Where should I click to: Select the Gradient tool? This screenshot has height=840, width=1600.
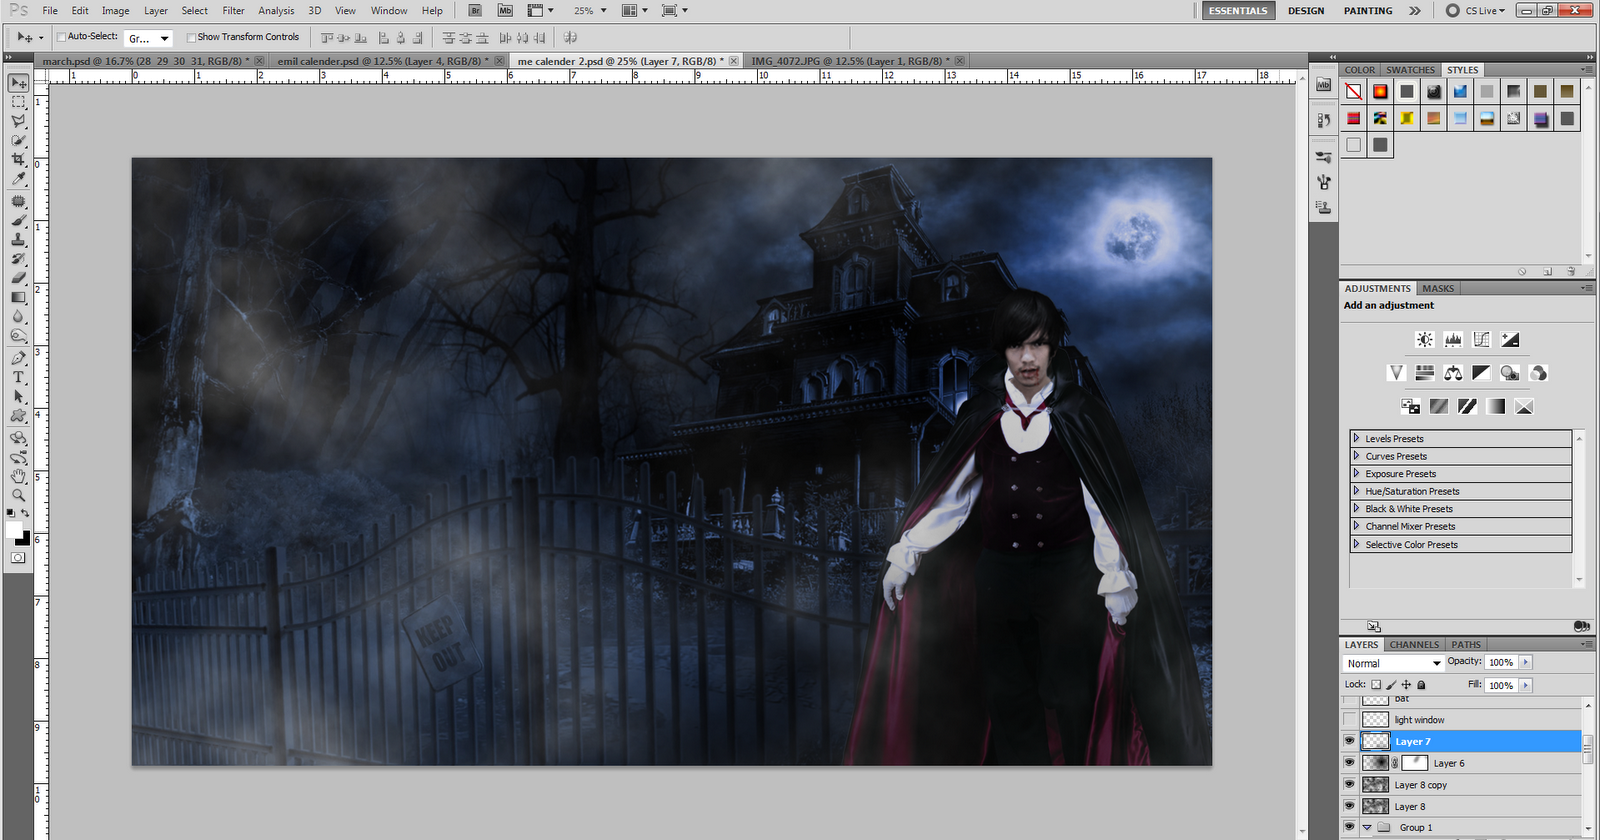coord(18,297)
